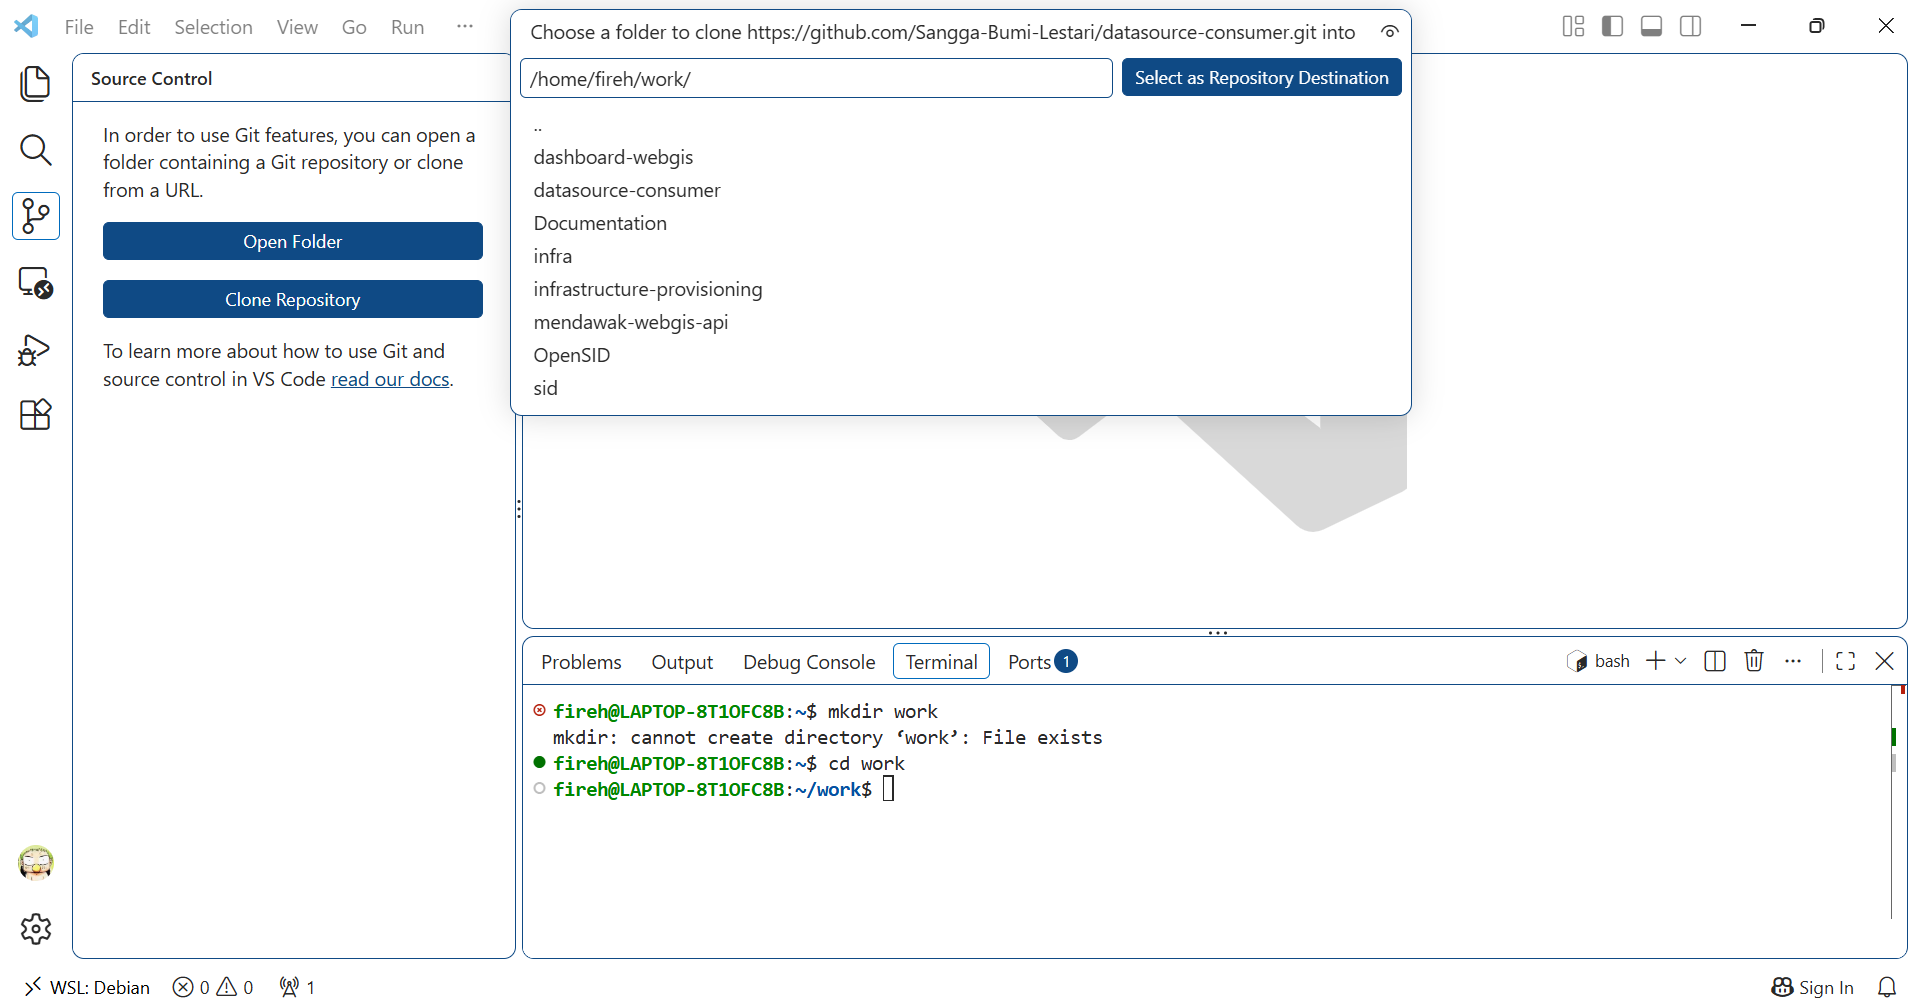Open forwarded ports status item
Image resolution: width=1920 pixels, height=1008 pixels.
tap(298, 987)
